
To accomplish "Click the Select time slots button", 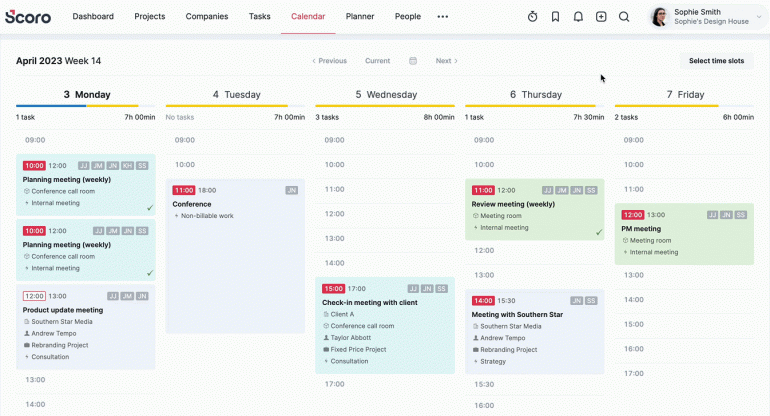I will click(x=716, y=61).
